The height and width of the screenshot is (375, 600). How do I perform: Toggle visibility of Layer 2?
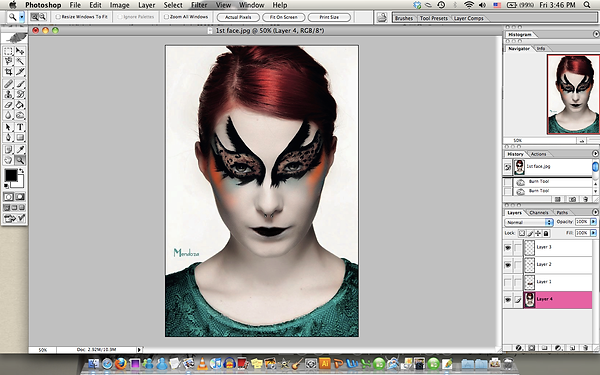tap(508, 264)
